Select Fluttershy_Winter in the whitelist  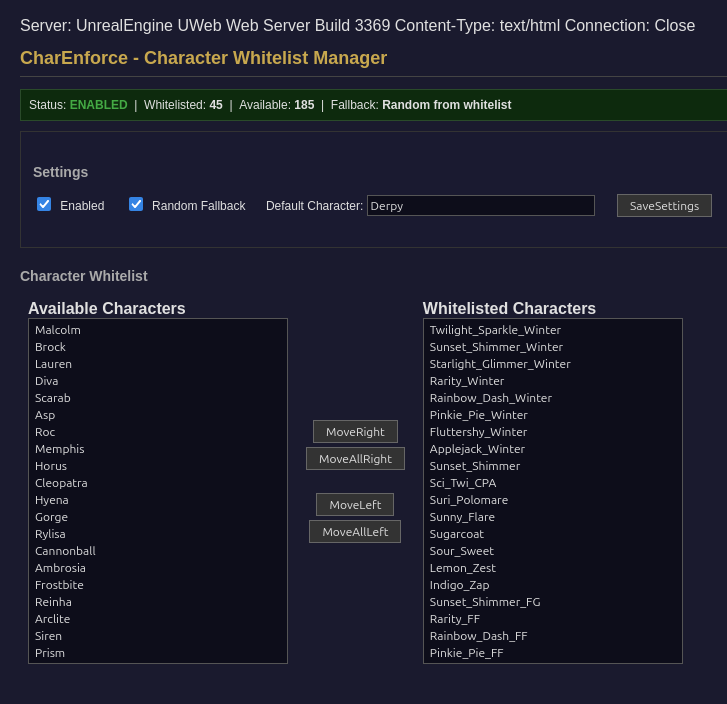[553, 432]
